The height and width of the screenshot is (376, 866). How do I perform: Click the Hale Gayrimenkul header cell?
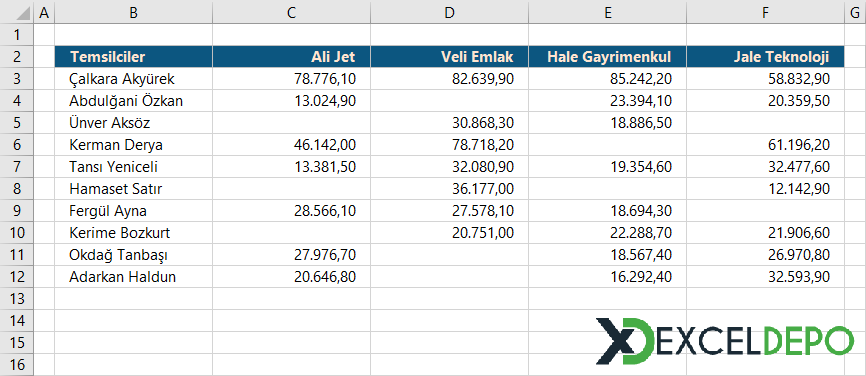tap(608, 57)
